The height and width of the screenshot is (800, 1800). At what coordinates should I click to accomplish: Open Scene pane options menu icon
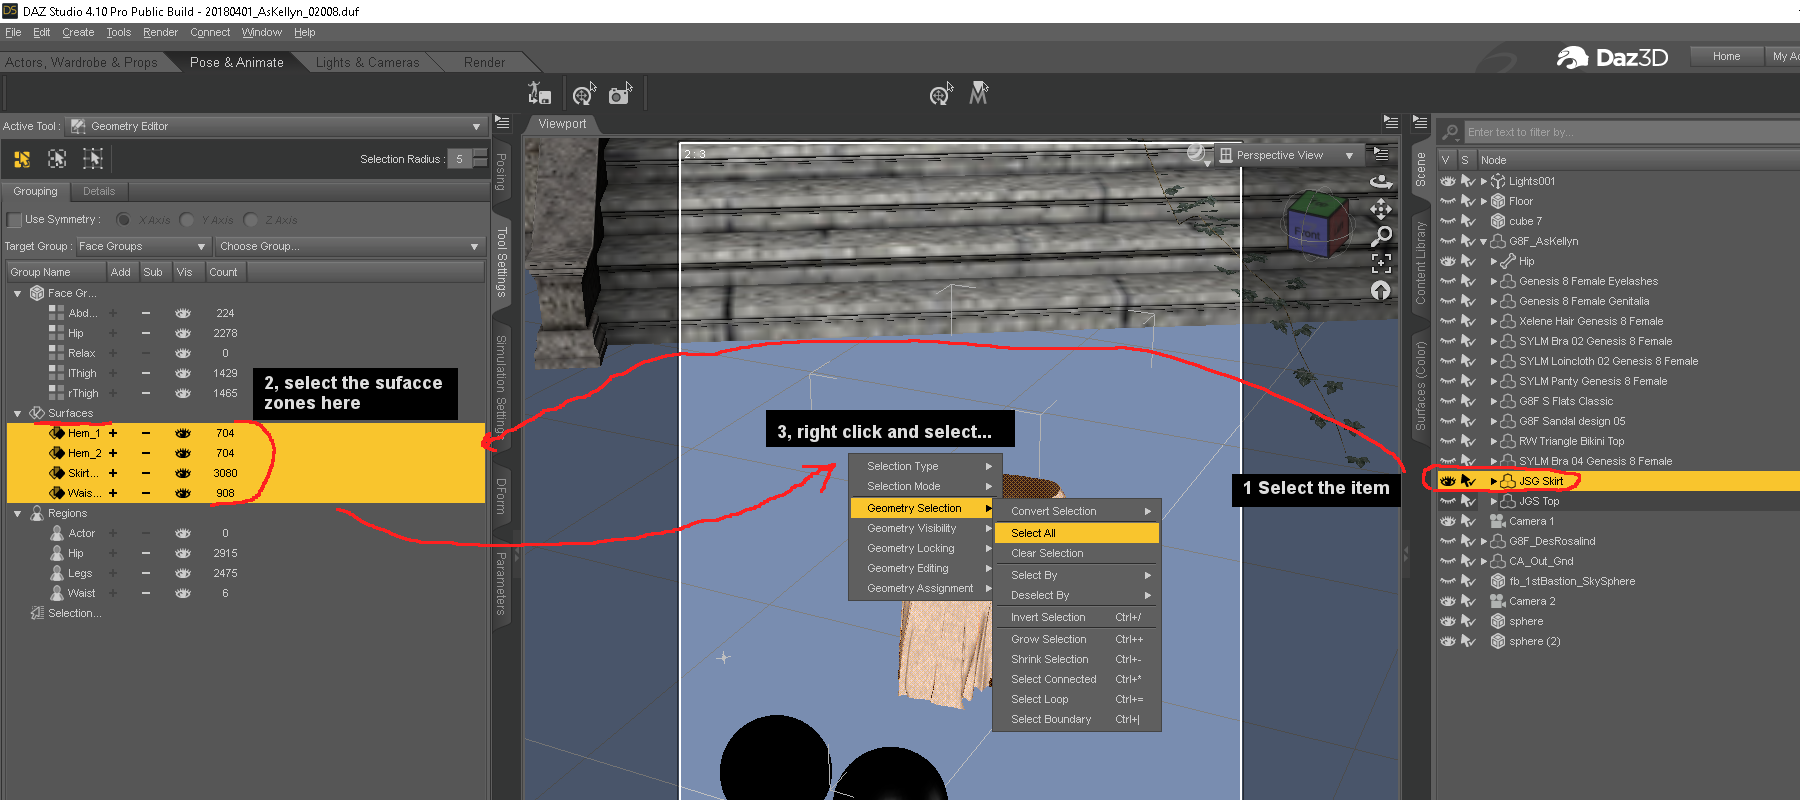coord(1419,122)
